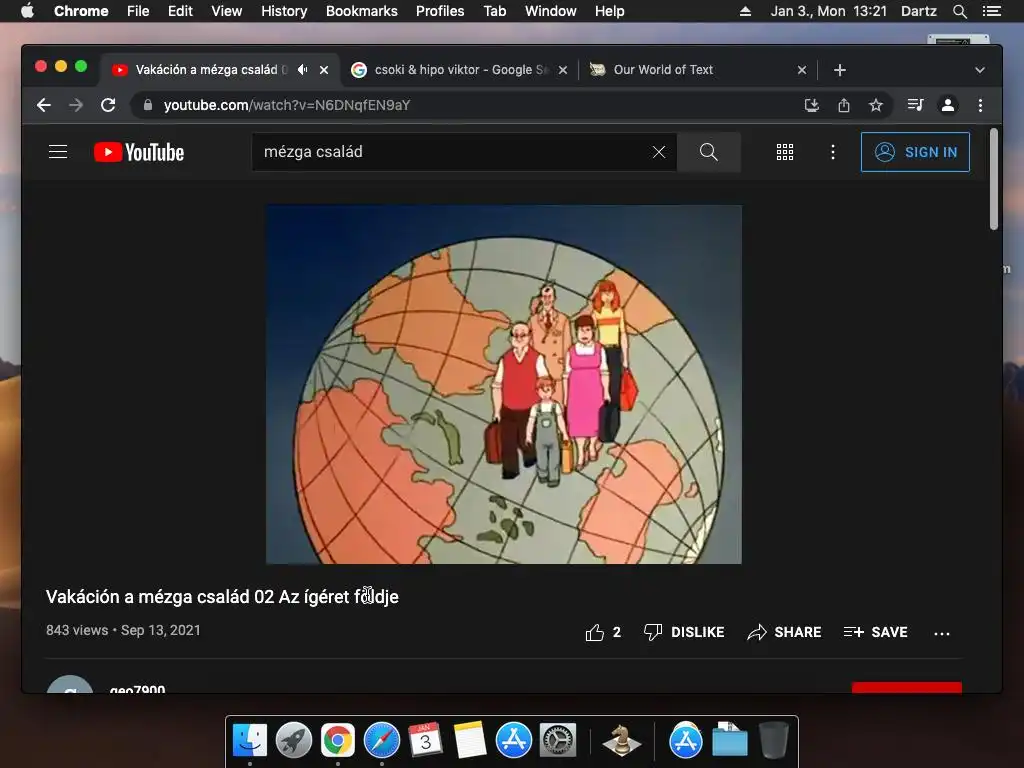The height and width of the screenshot is (768, 1024).
Task: Open the Window menu
Action: point(551,11)
